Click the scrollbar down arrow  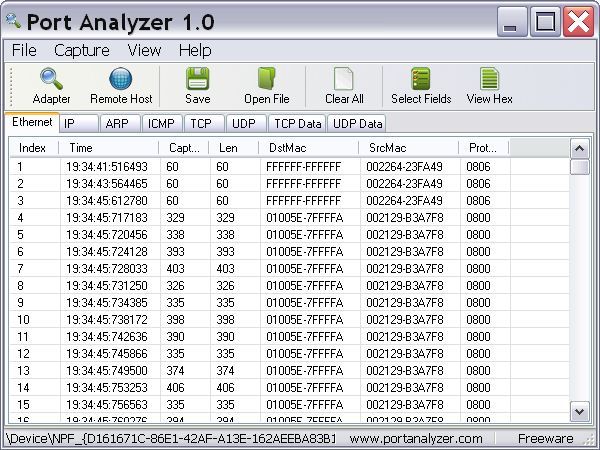pos(579,411)
